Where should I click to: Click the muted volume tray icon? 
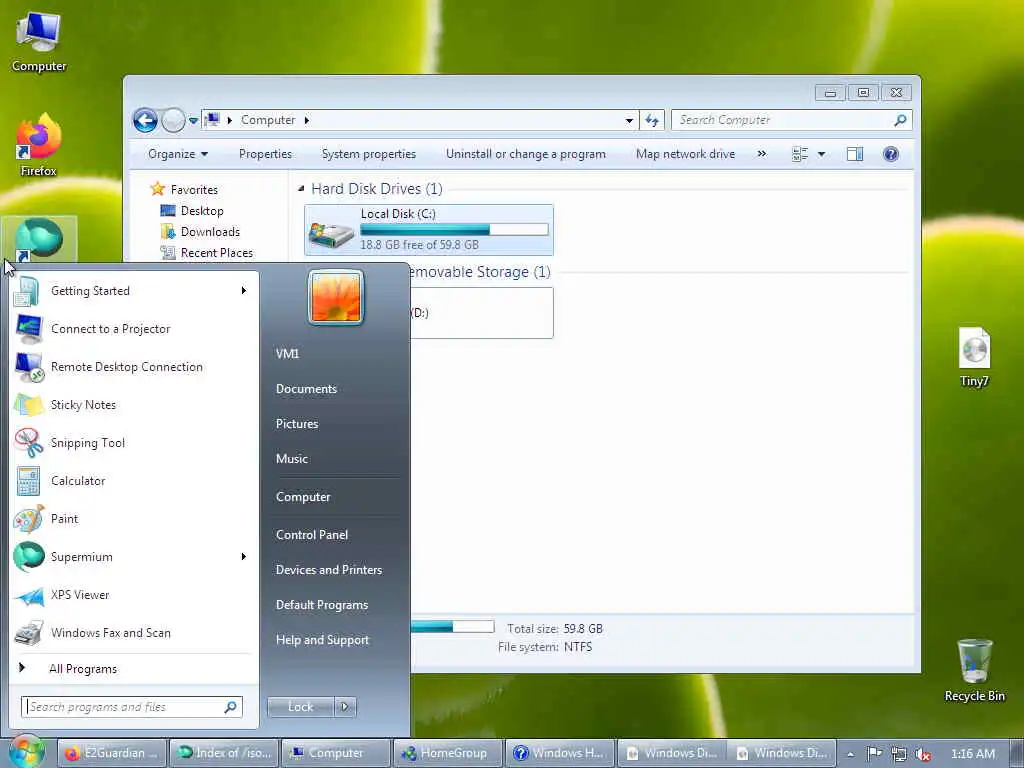tap(923, 754)
